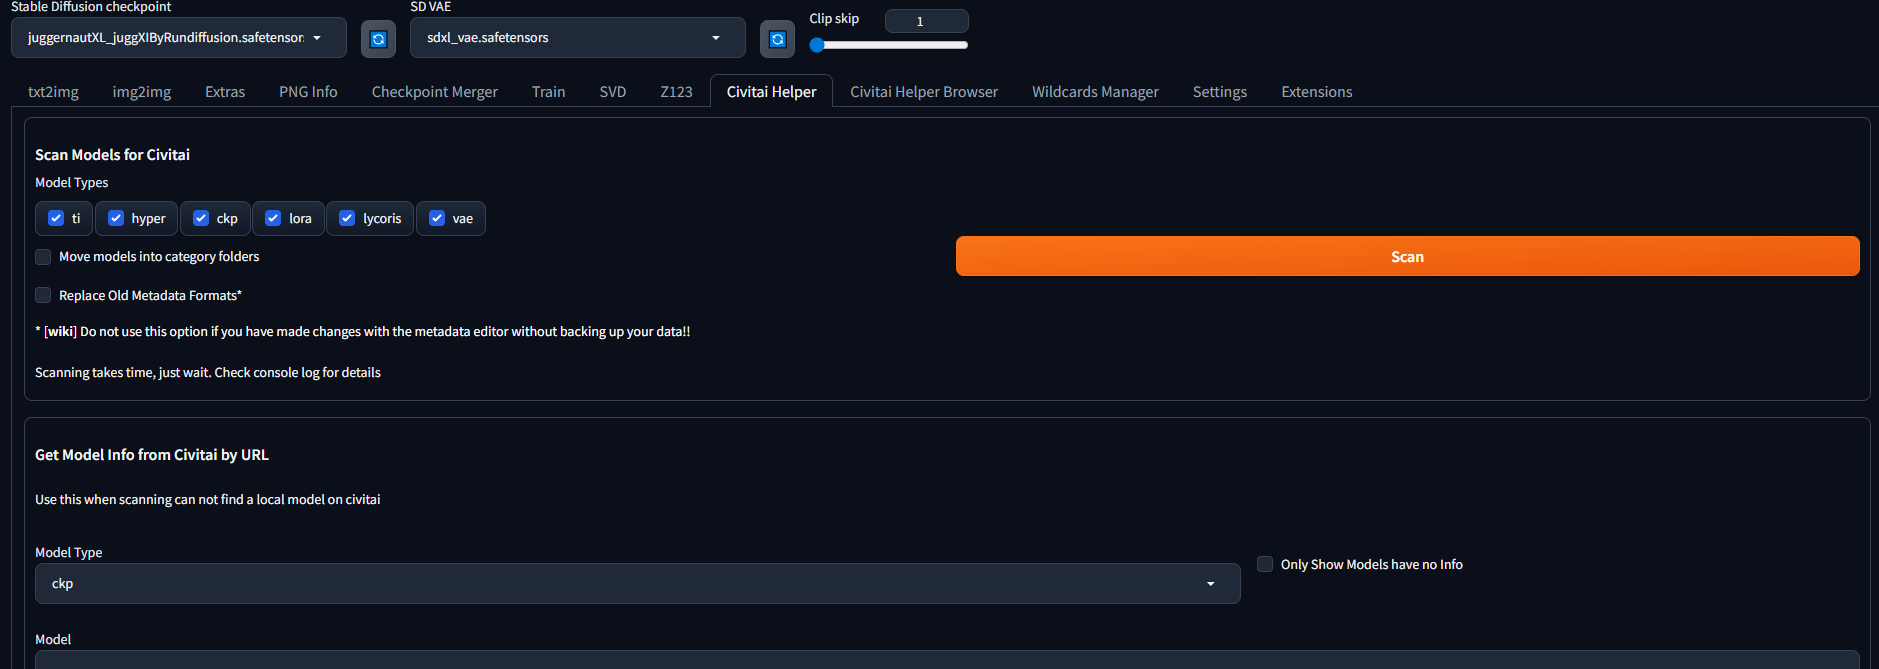Image resolution: width=1879 pixels, height=669 pixels.
Task: Enable Move models into category folders
Action: point(43,257)
